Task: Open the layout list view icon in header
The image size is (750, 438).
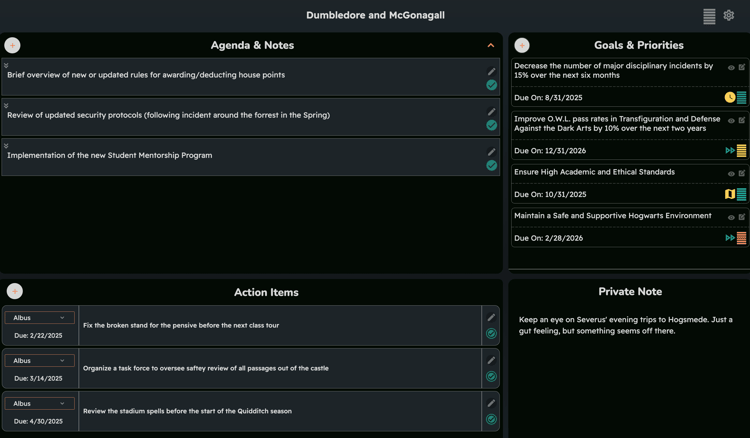Action: 709,16
